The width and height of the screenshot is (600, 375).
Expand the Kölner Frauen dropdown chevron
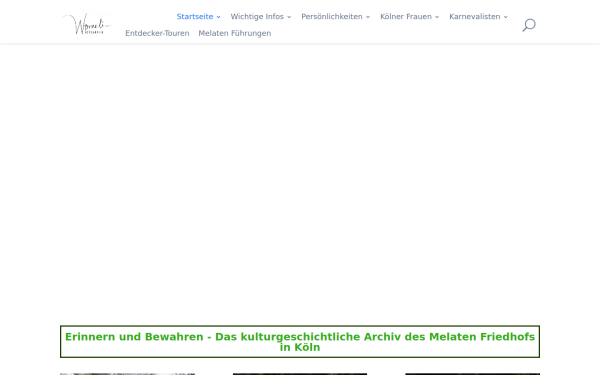coord(437,17)
